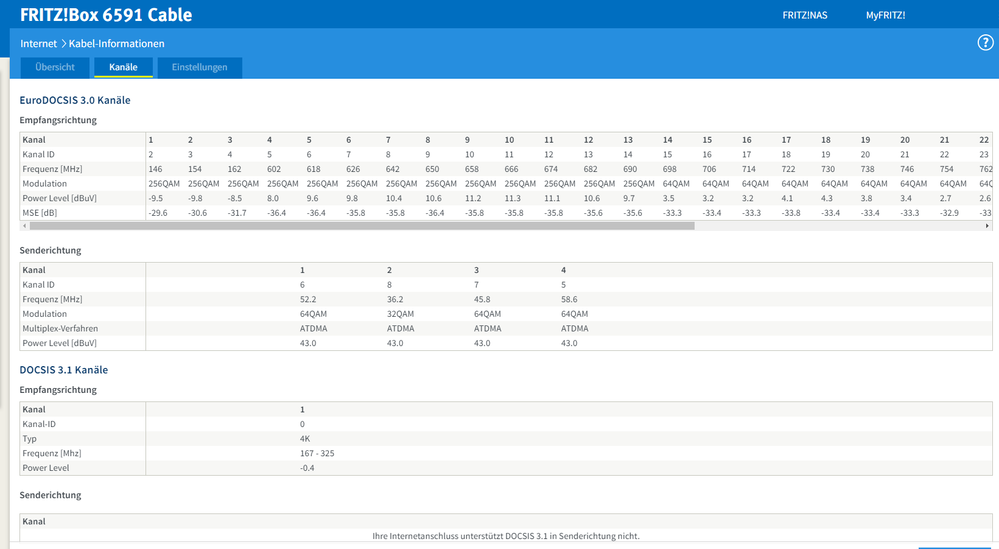Open the help question mark icon

[x=985, y=43]
